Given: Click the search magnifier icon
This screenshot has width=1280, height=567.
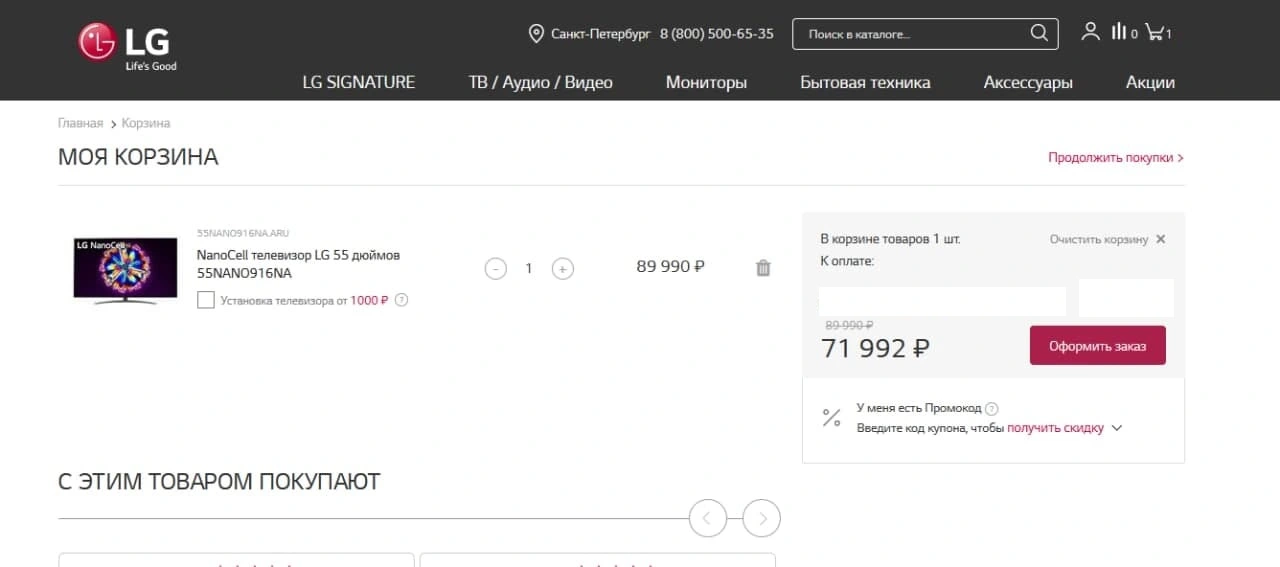Looking at the screenshot, I should (1039, 33).
